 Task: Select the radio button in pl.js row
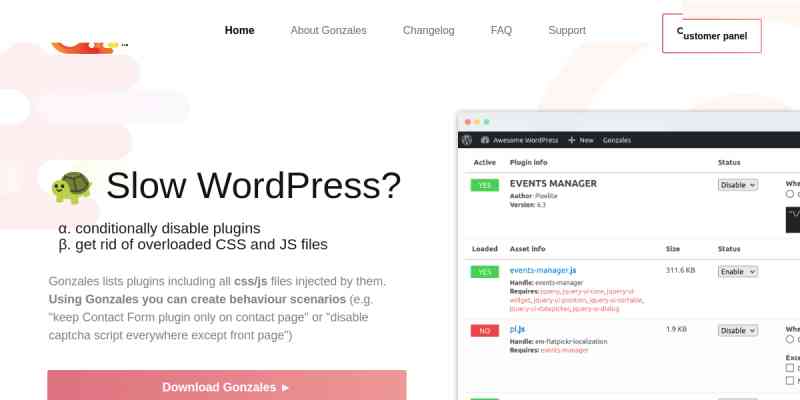click(x=790, y=339)
